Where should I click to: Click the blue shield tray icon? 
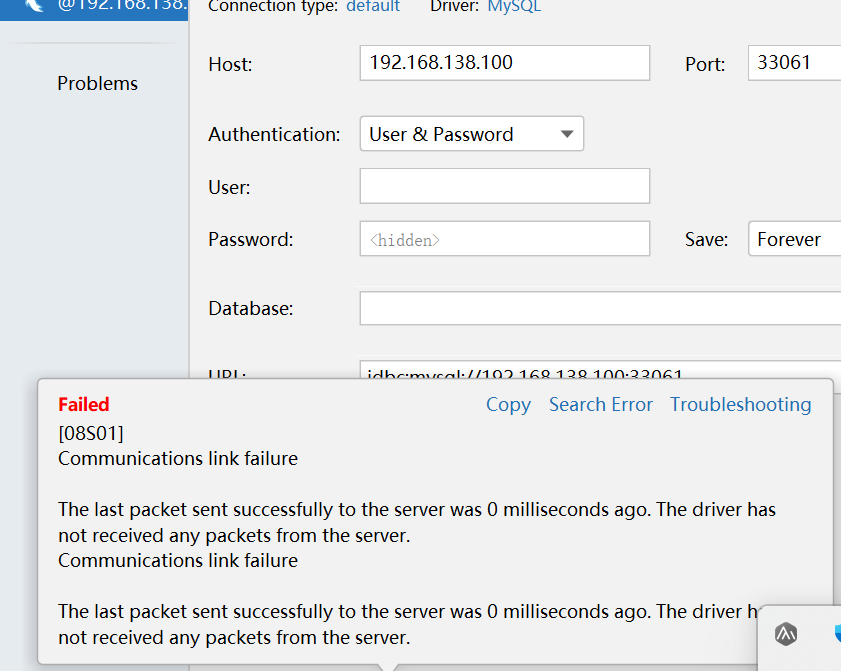tap(836, 633)
